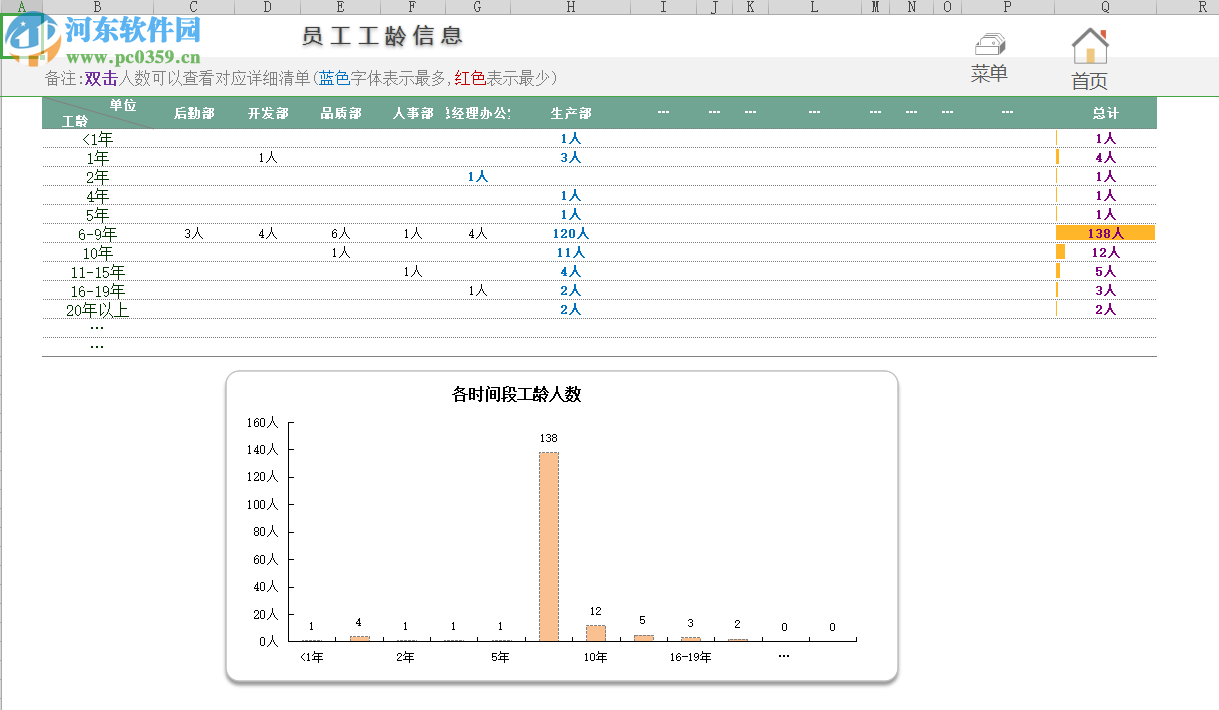Click the ... row beneath 20年以上
This screenshot has height=710, width=1219.
[x=97, y=327]
